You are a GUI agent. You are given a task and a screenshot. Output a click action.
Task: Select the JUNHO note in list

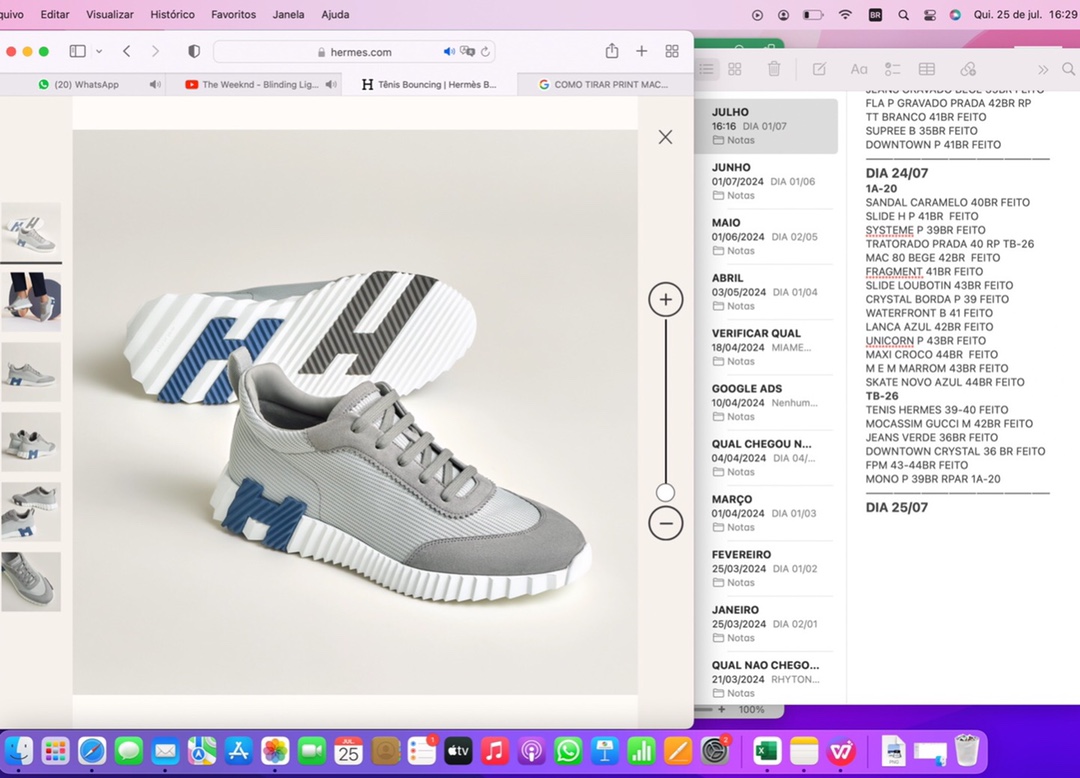pyautogui.click(x=766, y=181)
